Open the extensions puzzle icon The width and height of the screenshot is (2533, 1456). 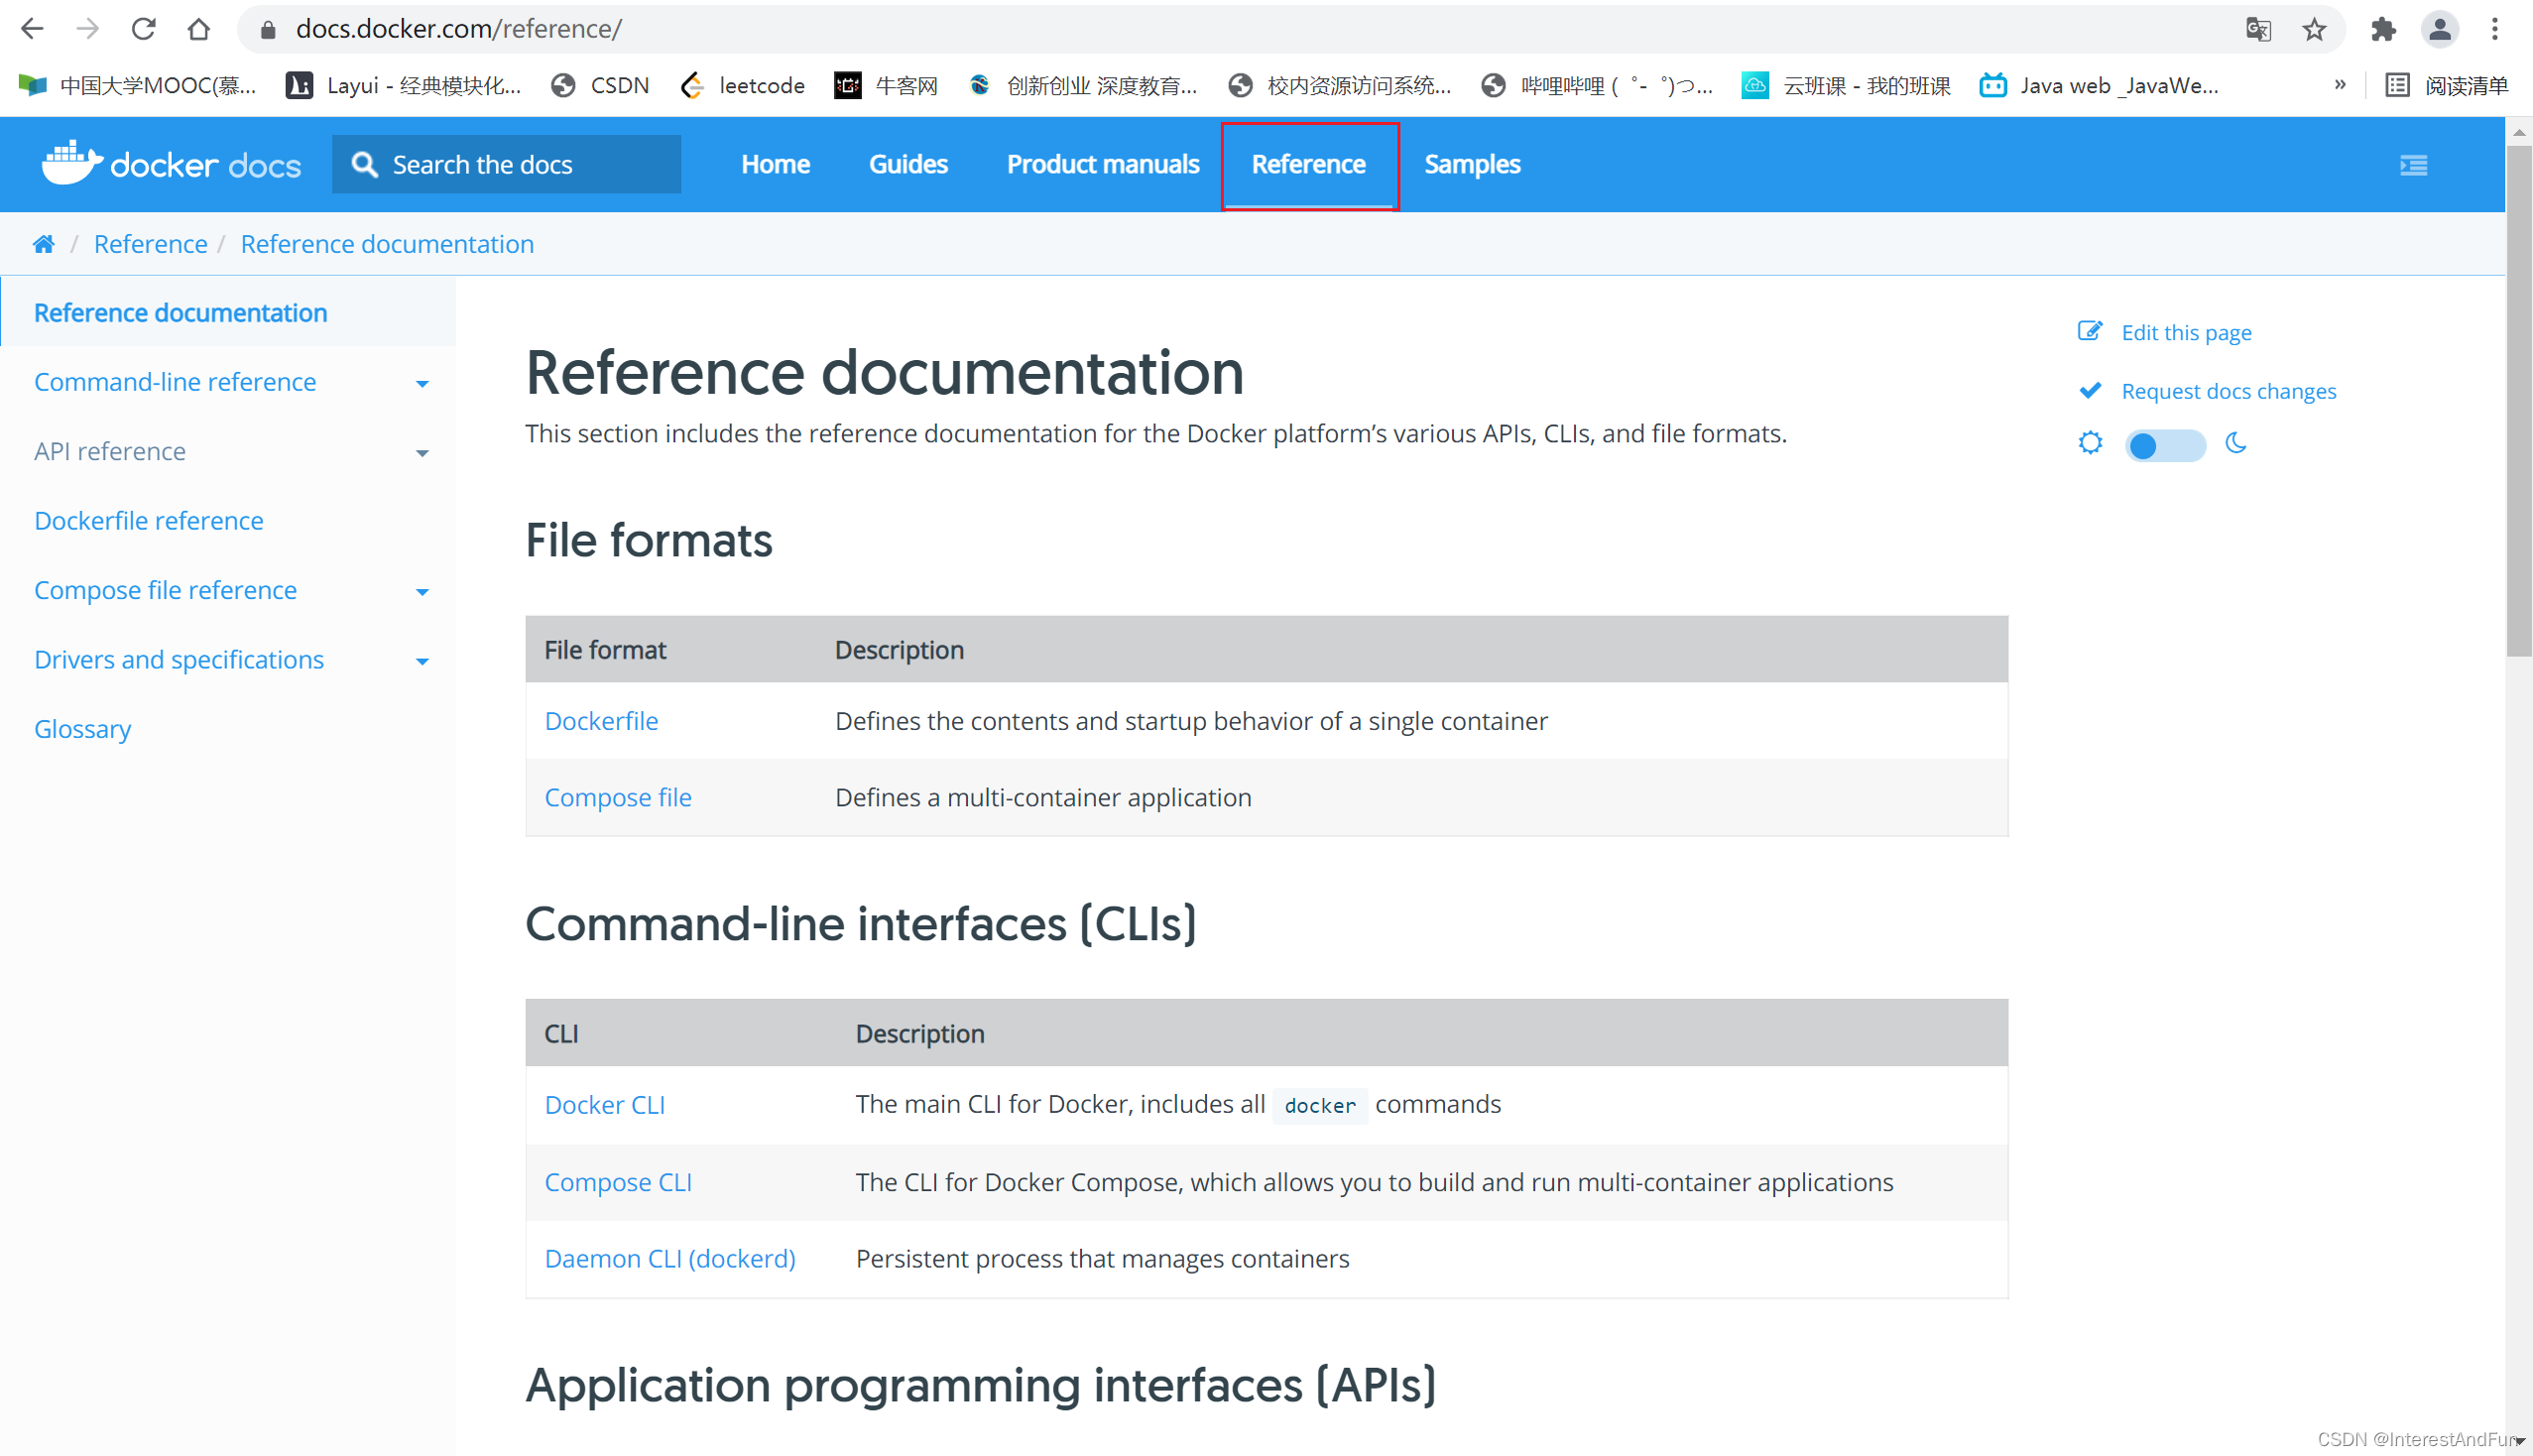tap(2383, 30)
